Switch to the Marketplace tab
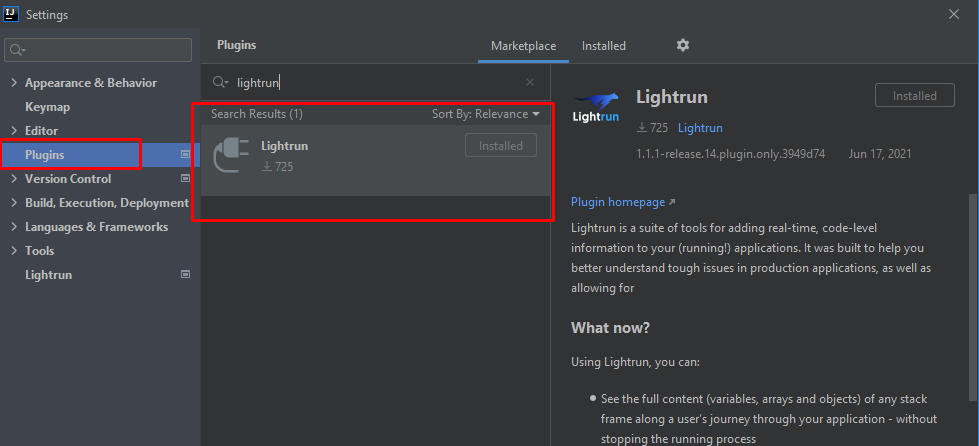 tap(523, 46)
